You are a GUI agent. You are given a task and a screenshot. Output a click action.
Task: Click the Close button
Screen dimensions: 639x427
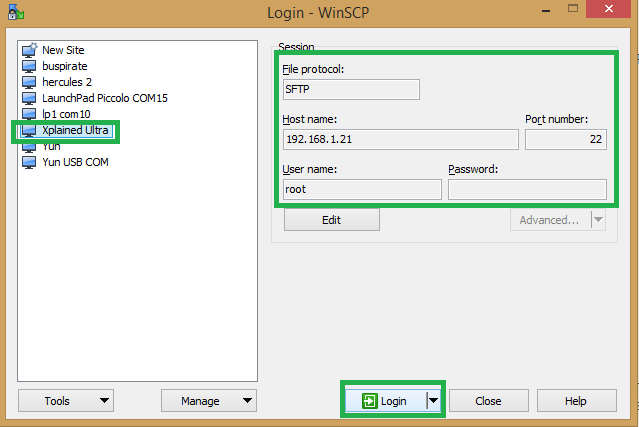(x=489, y=401)
